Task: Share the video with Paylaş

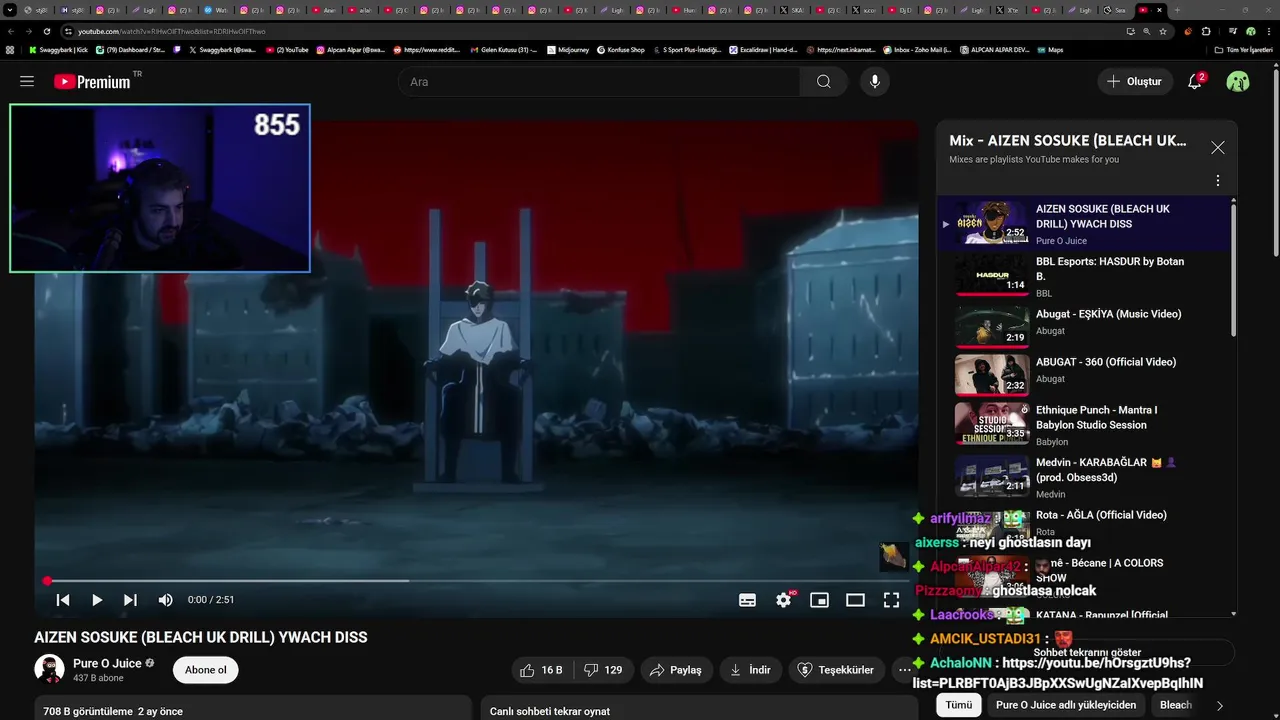Action: [x=676, y=670]
